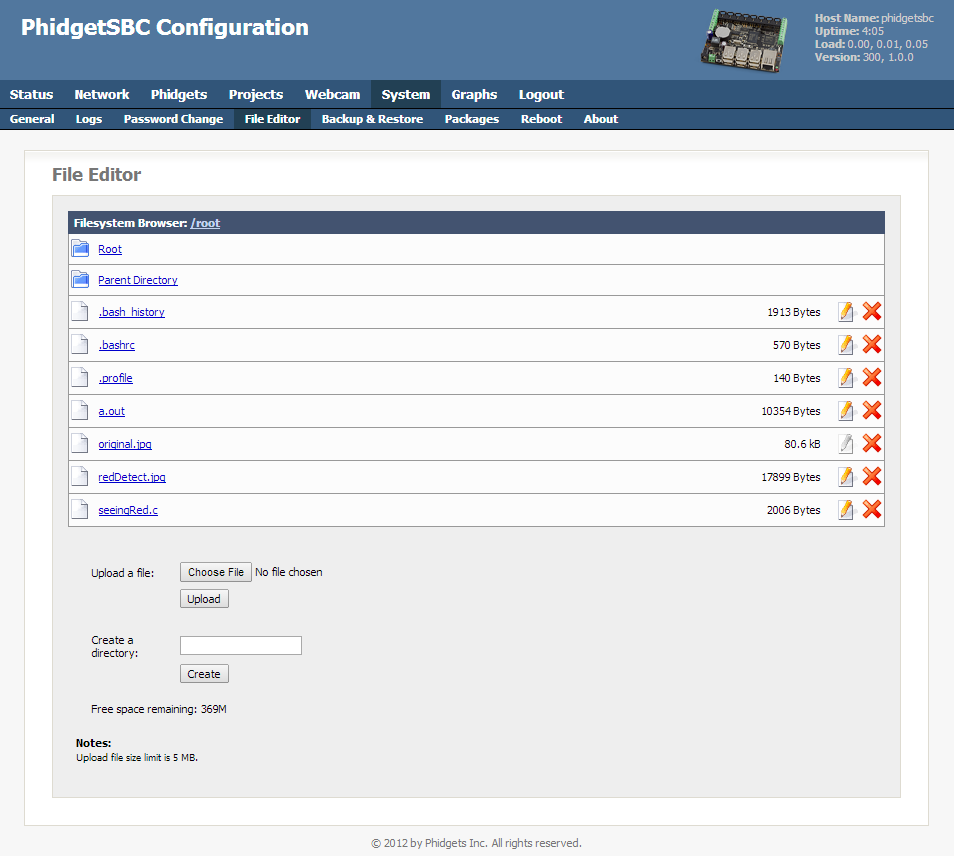Screen dimensions: 954x856
Task: Open the Packages submenu tab
Action: pos(472,119)
